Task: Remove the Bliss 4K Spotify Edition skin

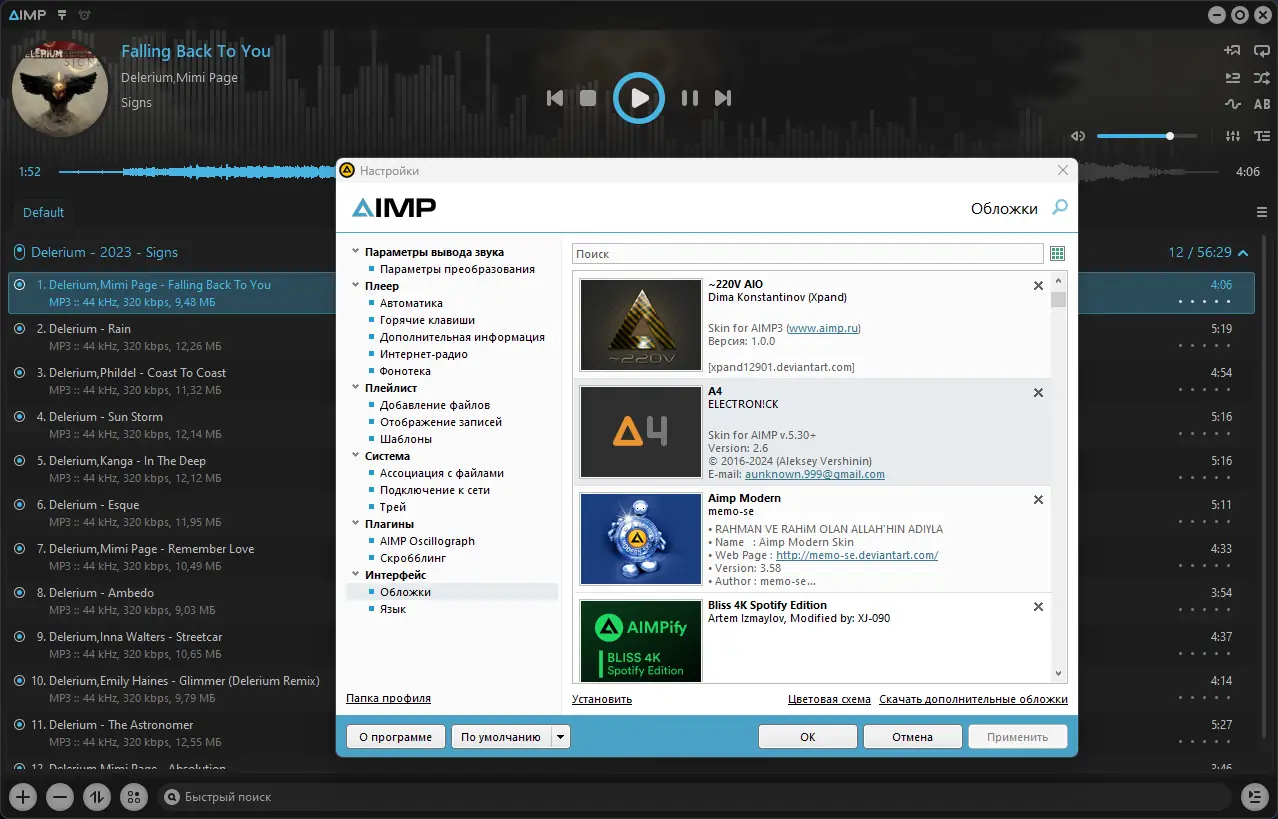Action: pyautogui.click(x=1038, y=607)
